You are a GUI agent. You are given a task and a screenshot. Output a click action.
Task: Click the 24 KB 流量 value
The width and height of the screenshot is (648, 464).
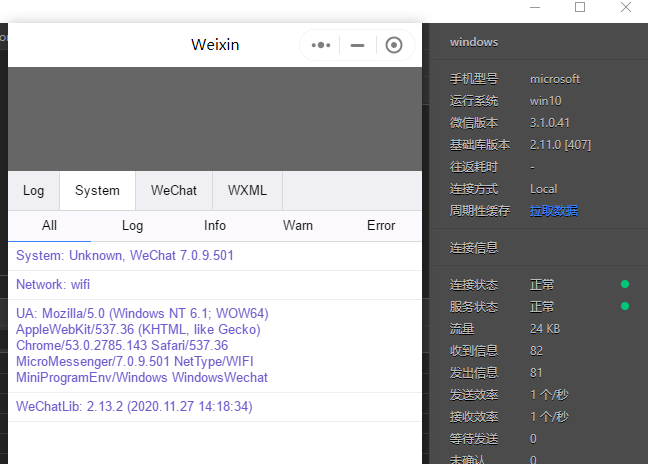tap(545, 329)
